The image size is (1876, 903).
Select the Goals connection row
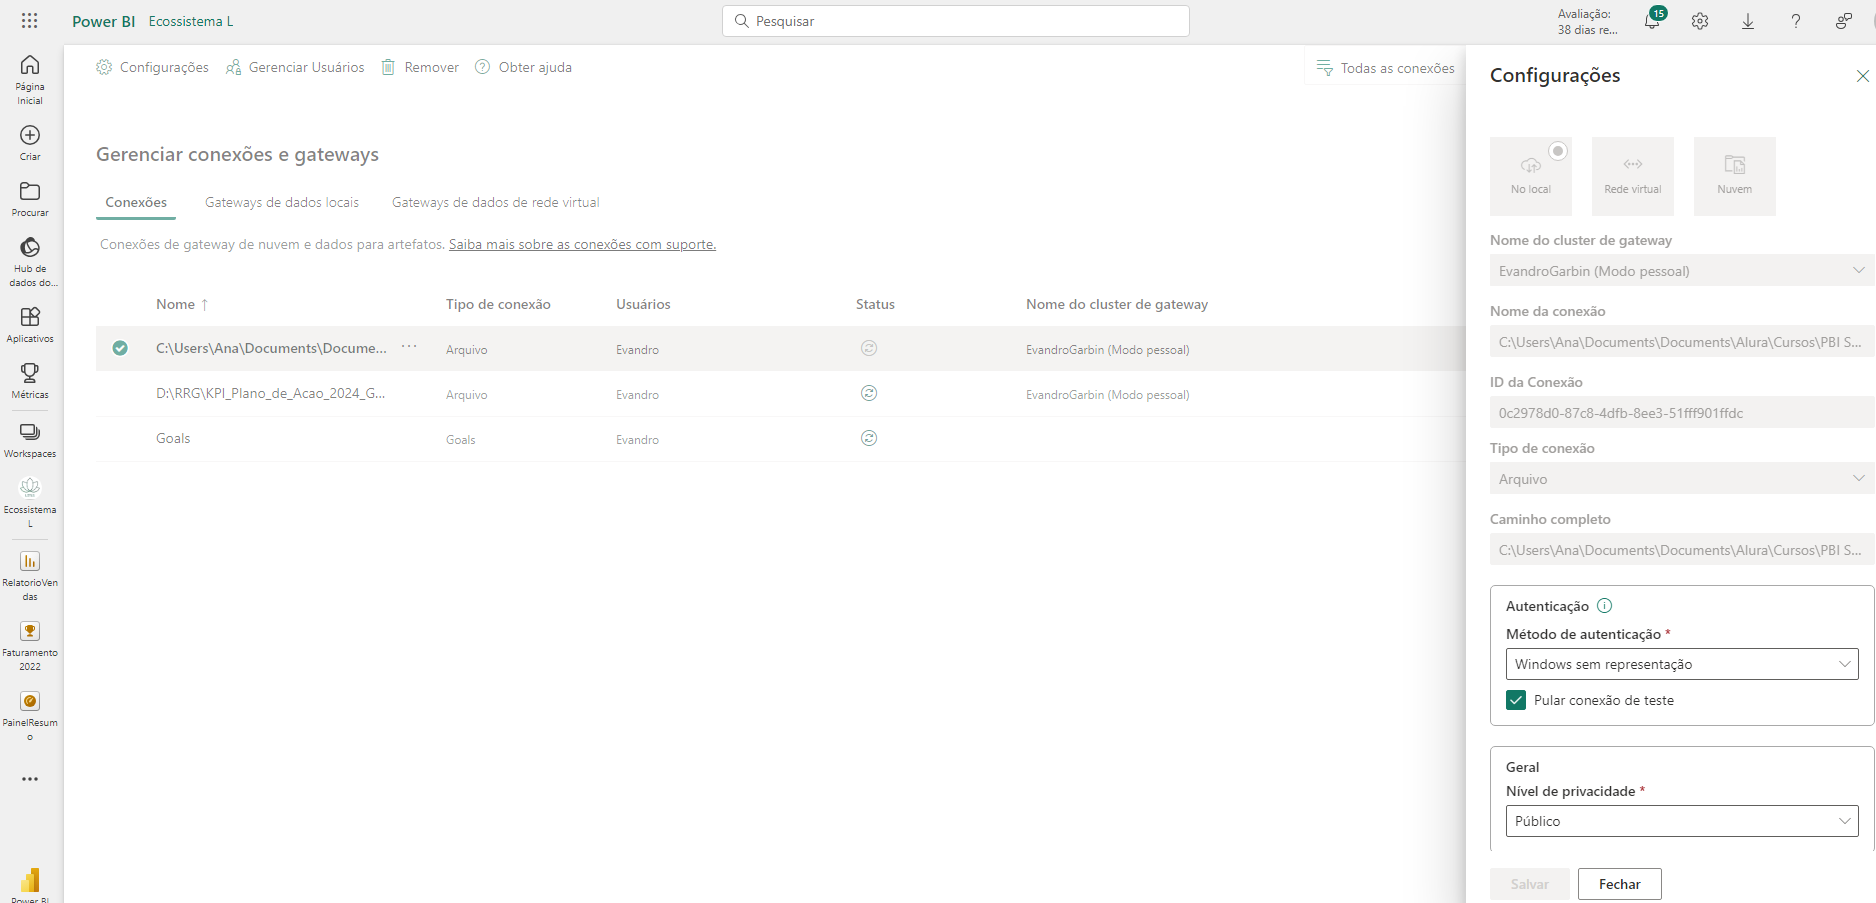tap(780, 439)
